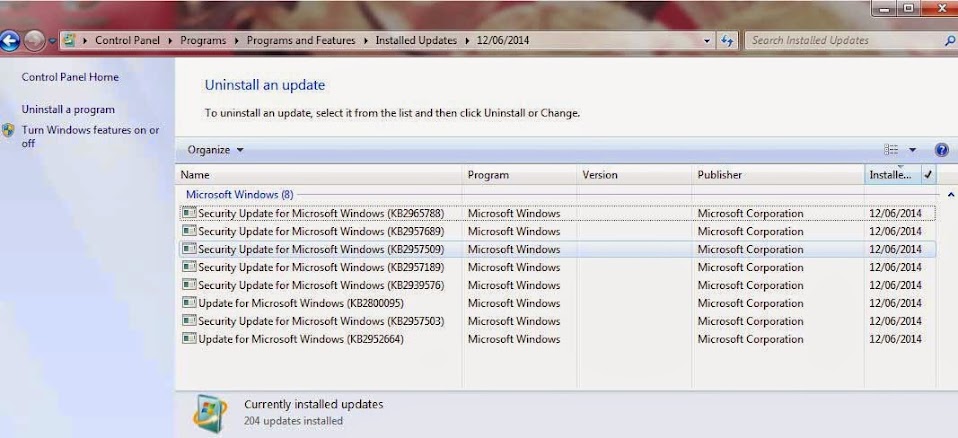Open the Organize menu
This screenshot has width=958, height=438.
pos(215,150)
